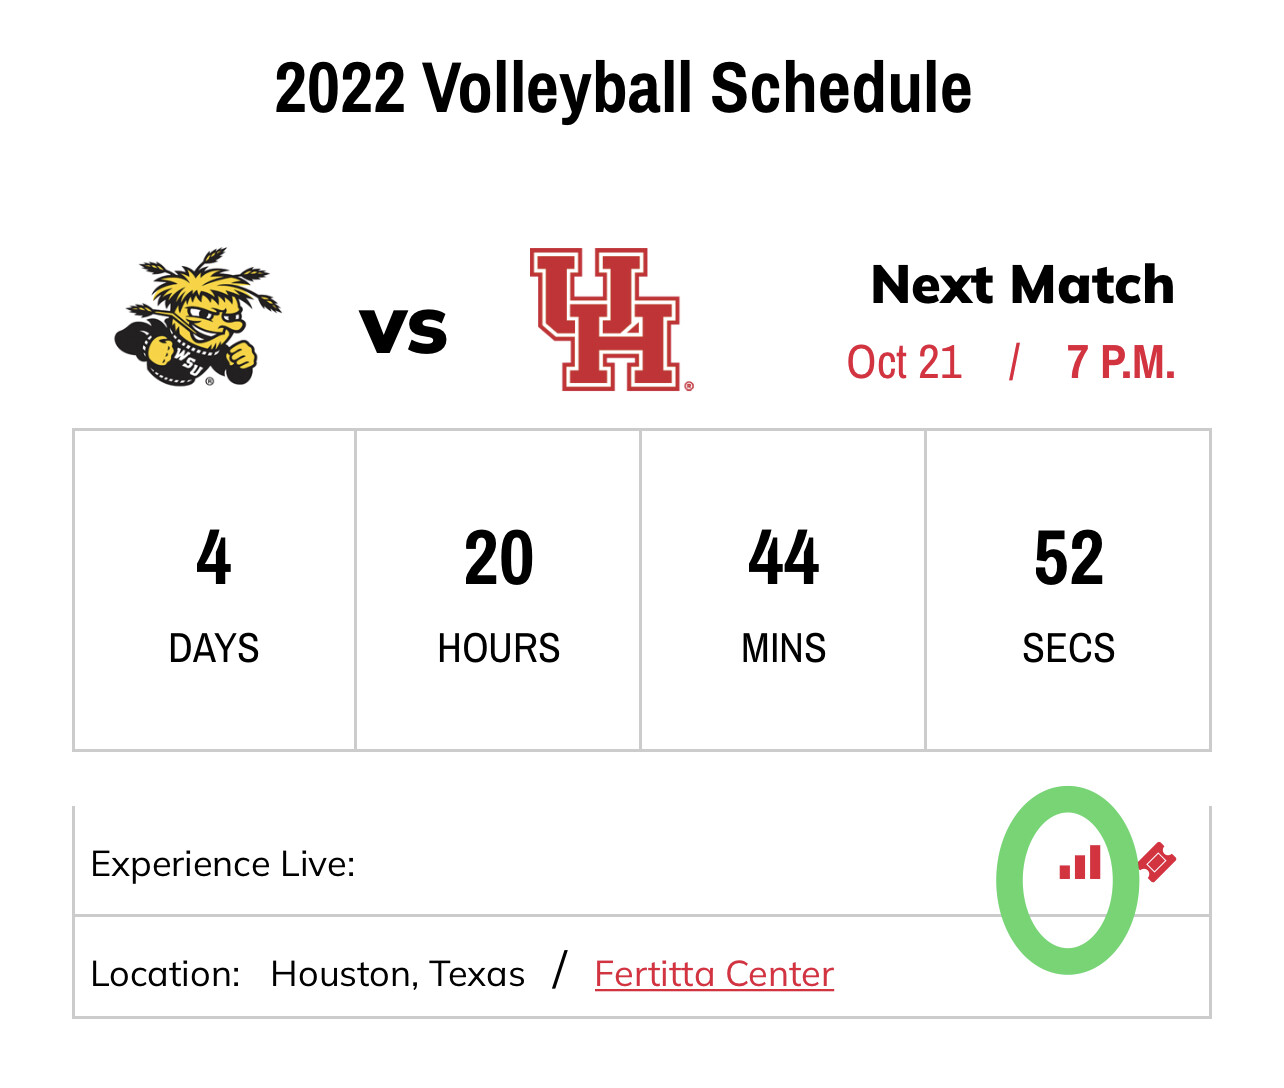This screenshot has width=1284, height=1088.
Task: Click the Location label
Action: [165, 973]
